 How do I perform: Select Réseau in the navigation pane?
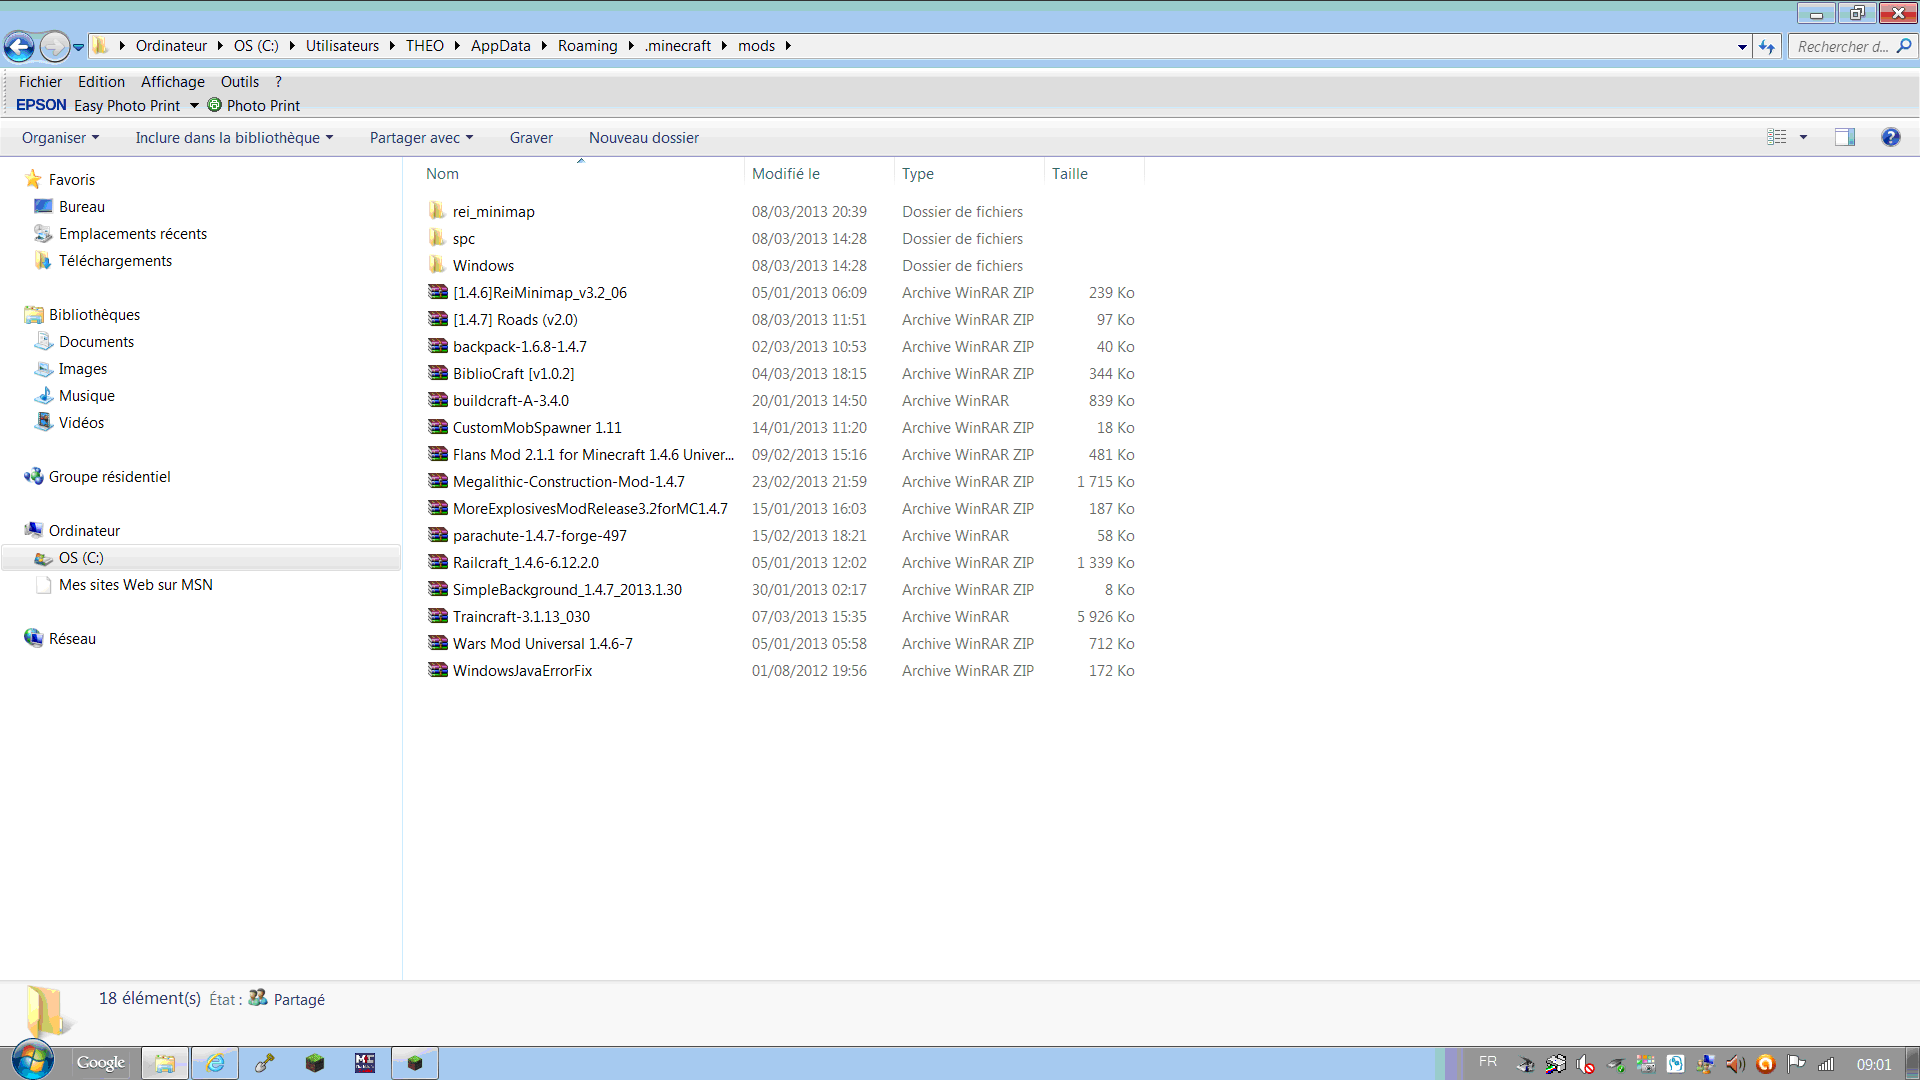click(x=72, y=638)
